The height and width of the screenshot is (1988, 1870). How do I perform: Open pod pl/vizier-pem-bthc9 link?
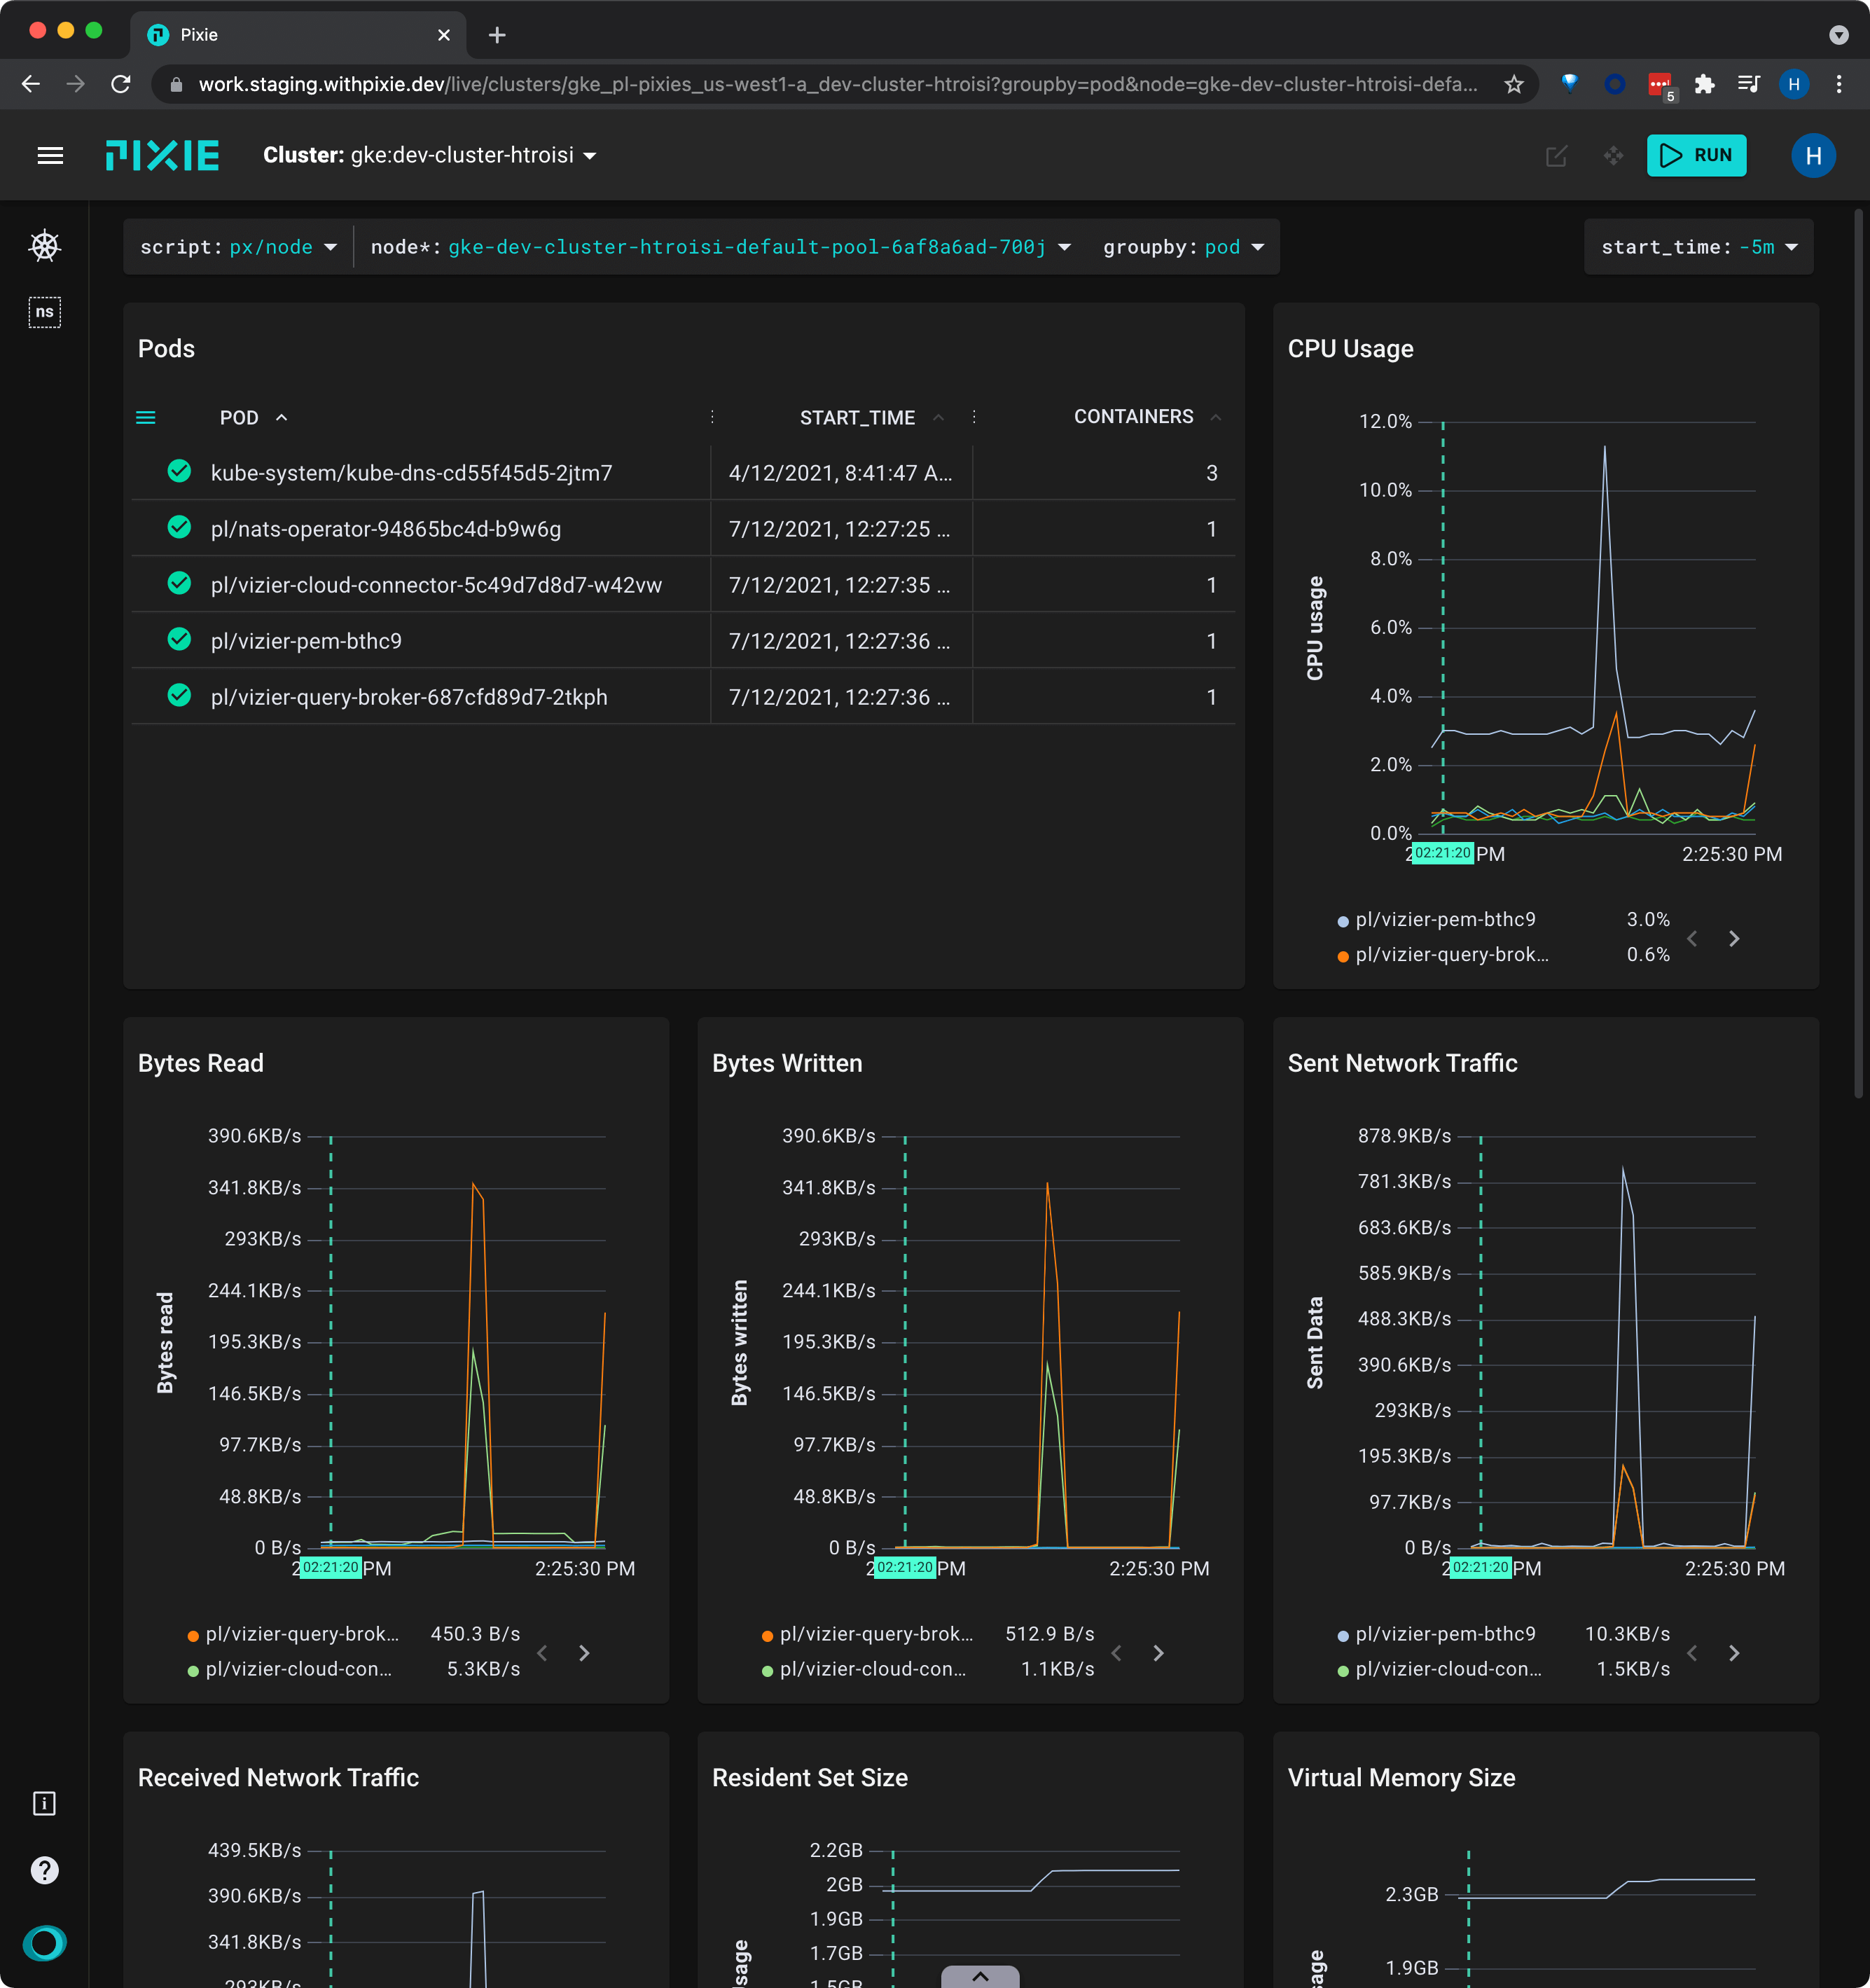306,641
